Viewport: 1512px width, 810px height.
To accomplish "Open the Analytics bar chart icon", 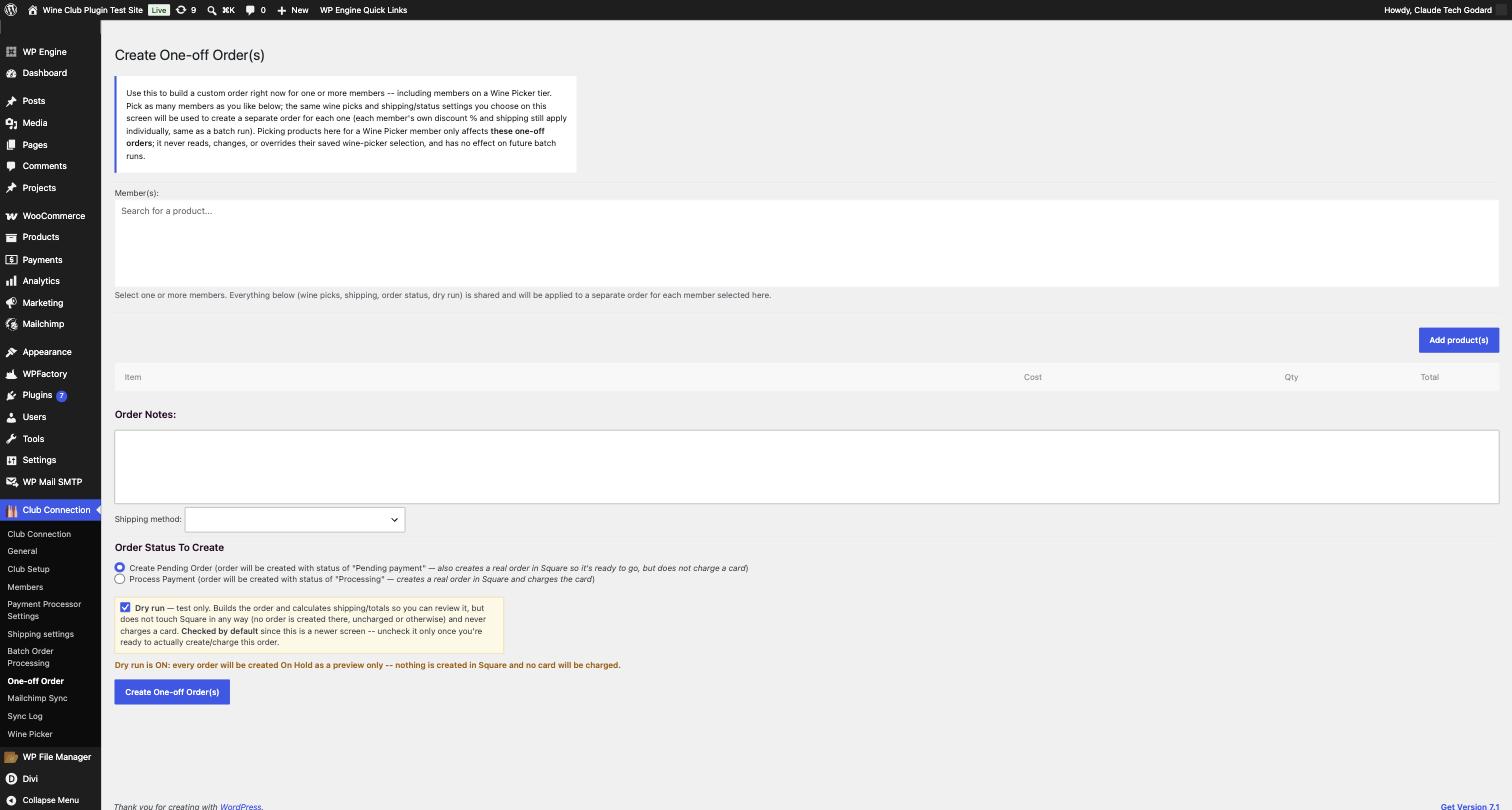I will 11,281.
